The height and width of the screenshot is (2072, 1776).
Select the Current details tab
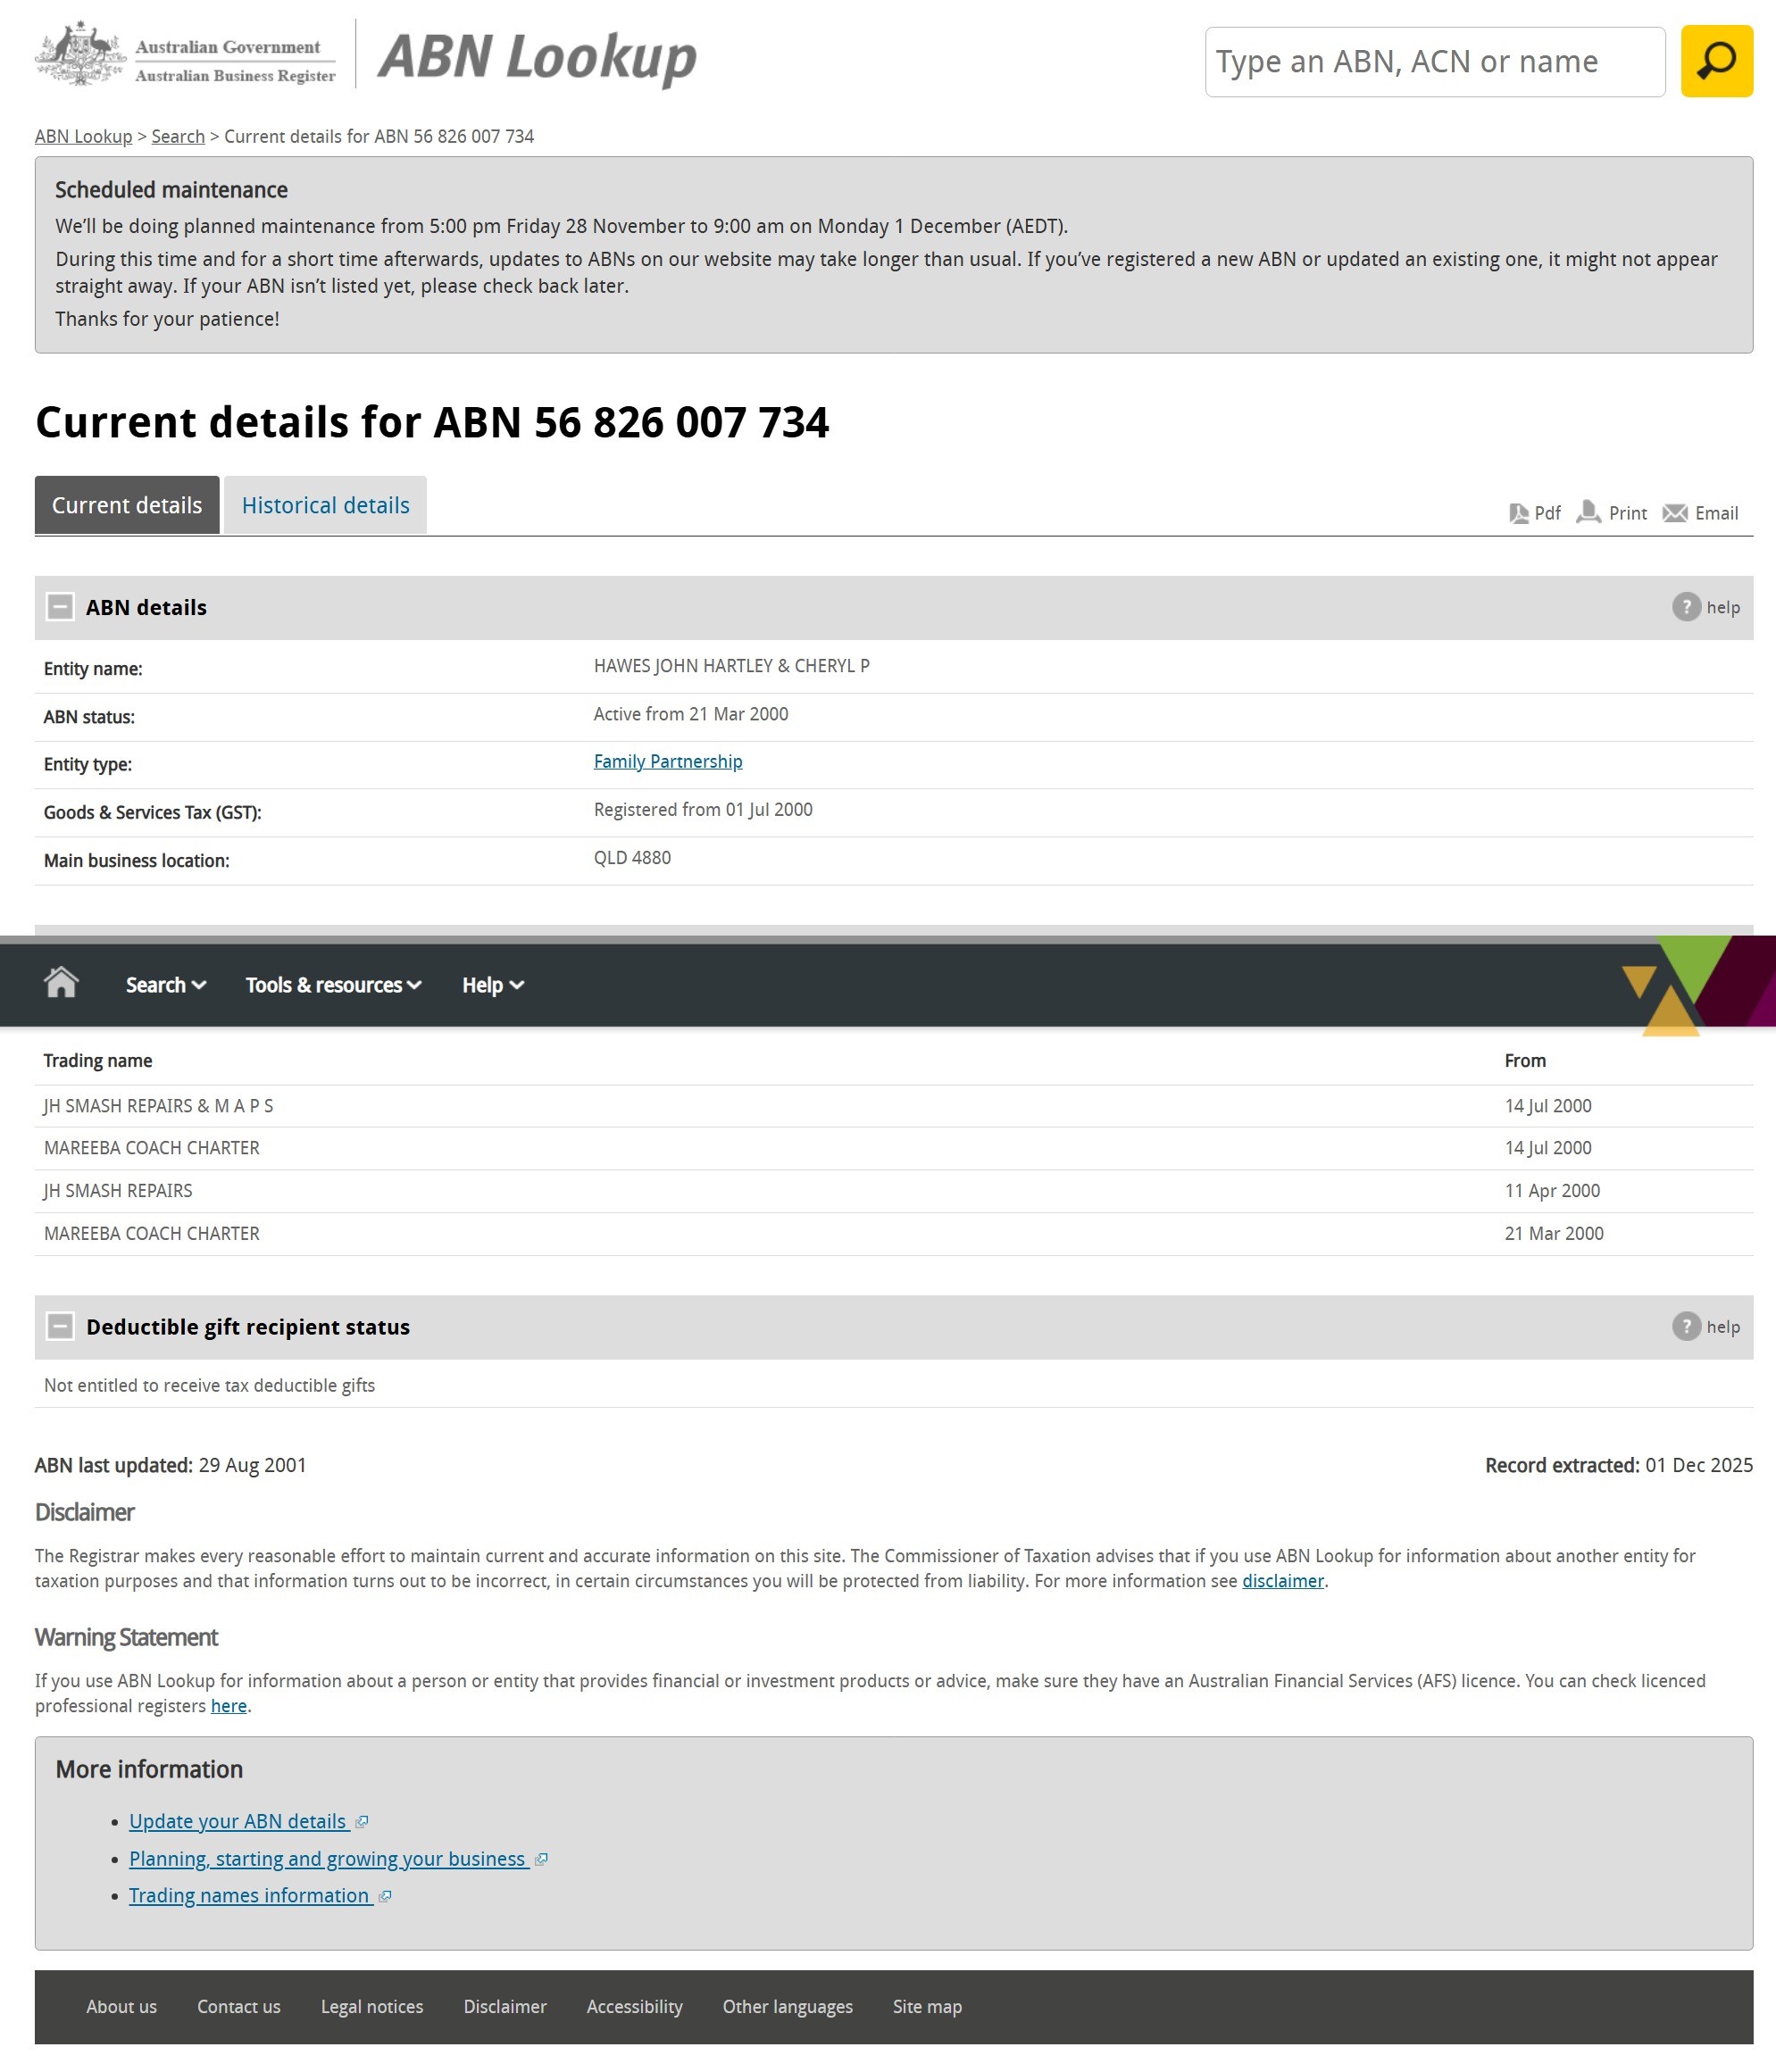127,505
